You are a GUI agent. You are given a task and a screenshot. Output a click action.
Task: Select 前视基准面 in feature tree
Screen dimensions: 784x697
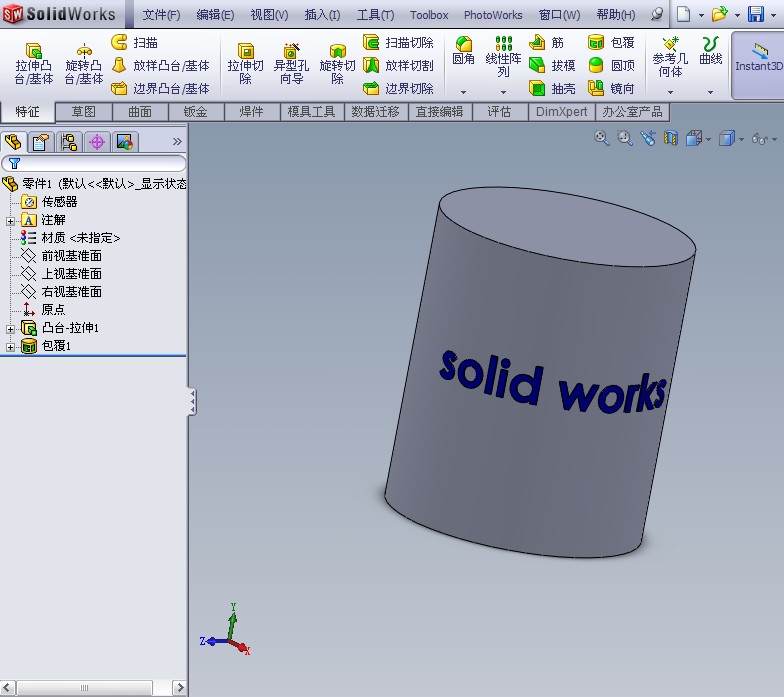[x=72, y=256]
